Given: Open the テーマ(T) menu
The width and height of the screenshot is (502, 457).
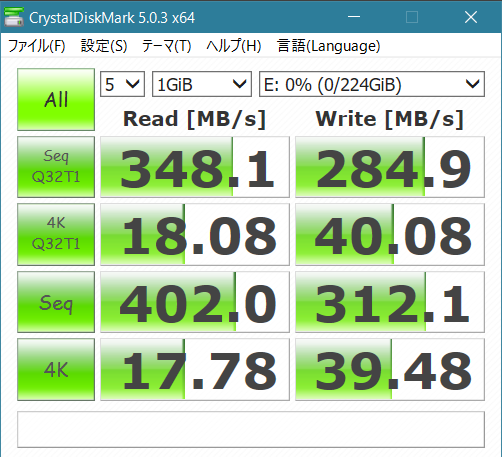Looking at the screenshot, I should click(166, 46).
